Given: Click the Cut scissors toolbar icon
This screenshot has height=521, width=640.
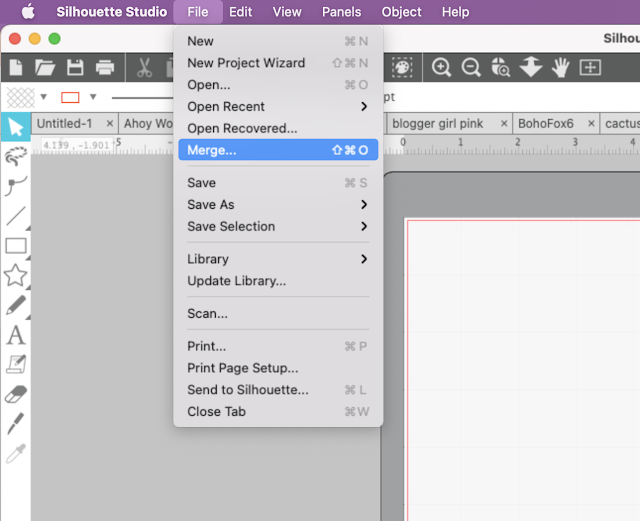Looking at the screenshot, I should click(144, 67).
